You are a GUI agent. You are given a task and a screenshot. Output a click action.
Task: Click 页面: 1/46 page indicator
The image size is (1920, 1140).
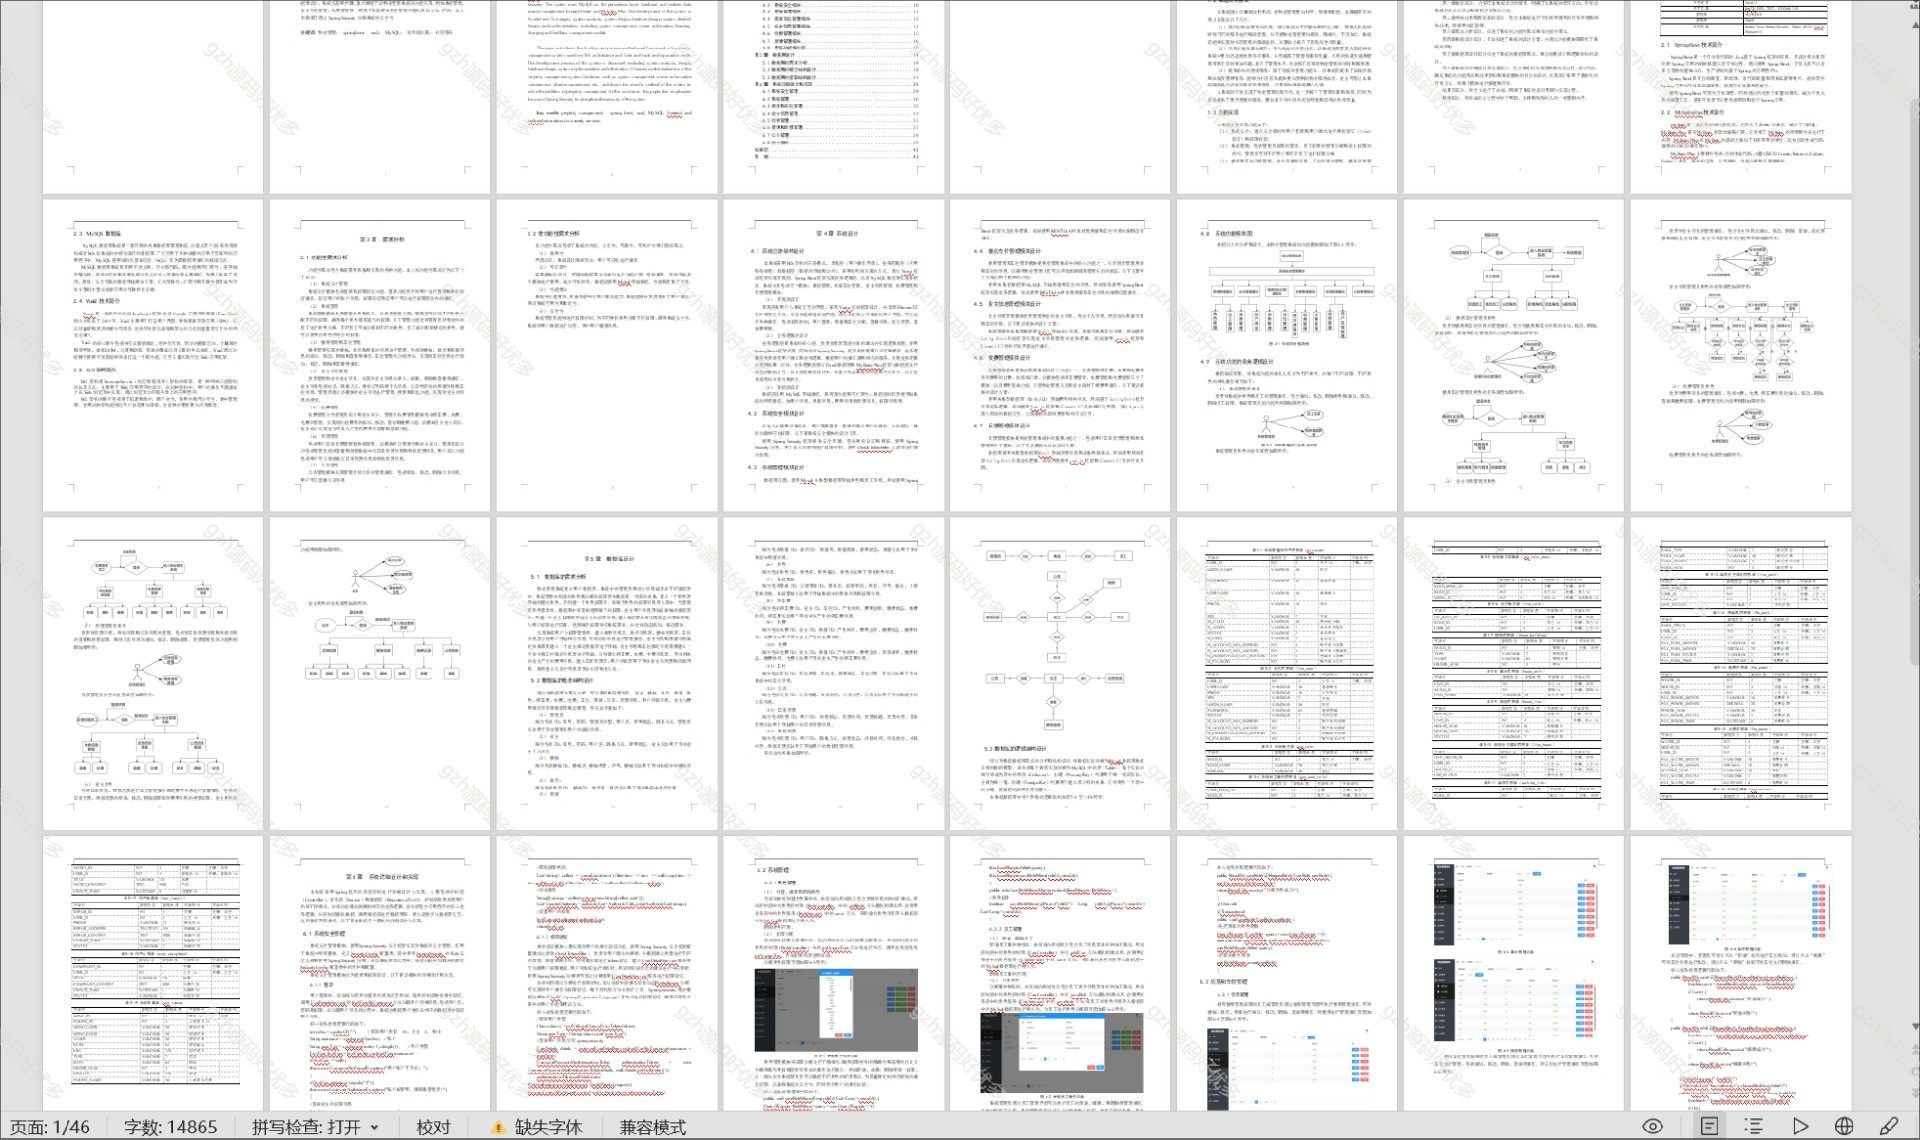click(x=50, y=1127)
